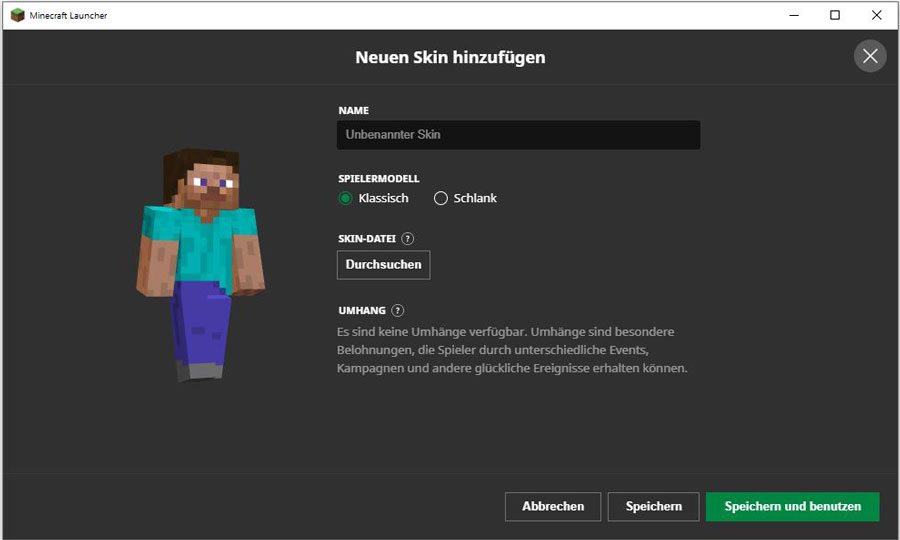Maximize the Minecraft Launcher window
The width and height of the screenshot is (900, 540).
835,15
